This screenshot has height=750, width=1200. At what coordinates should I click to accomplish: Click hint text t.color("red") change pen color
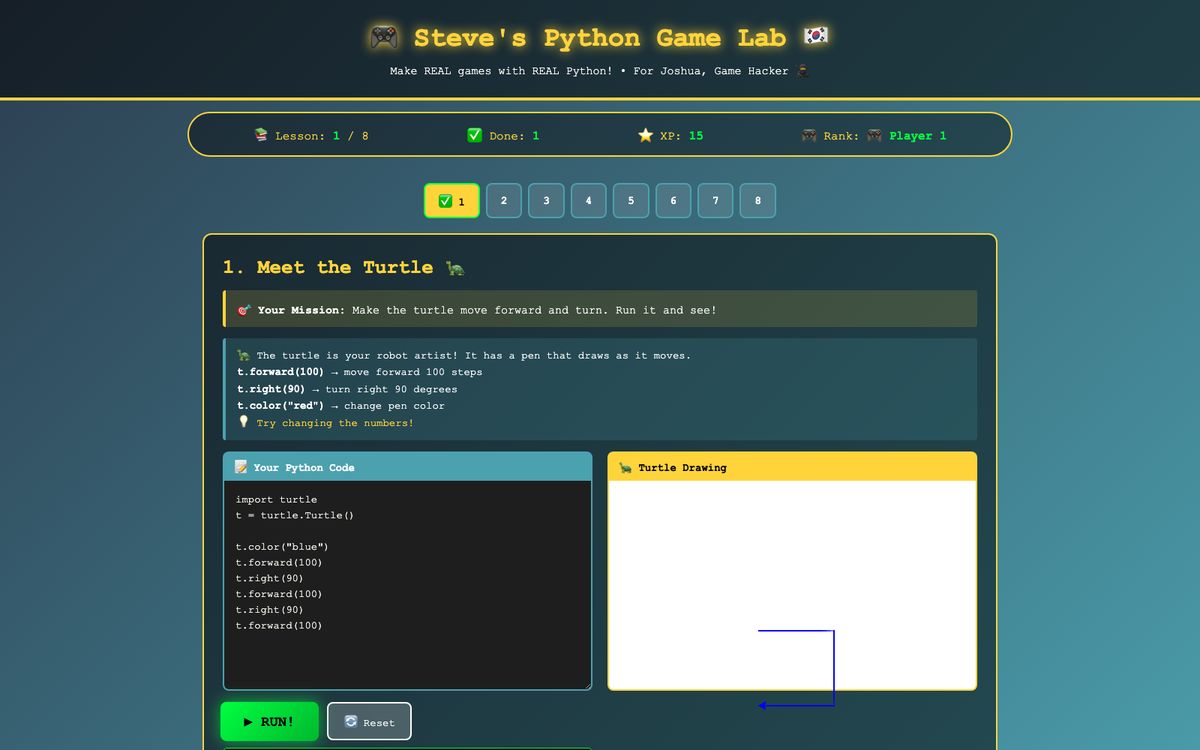(341, 406)
